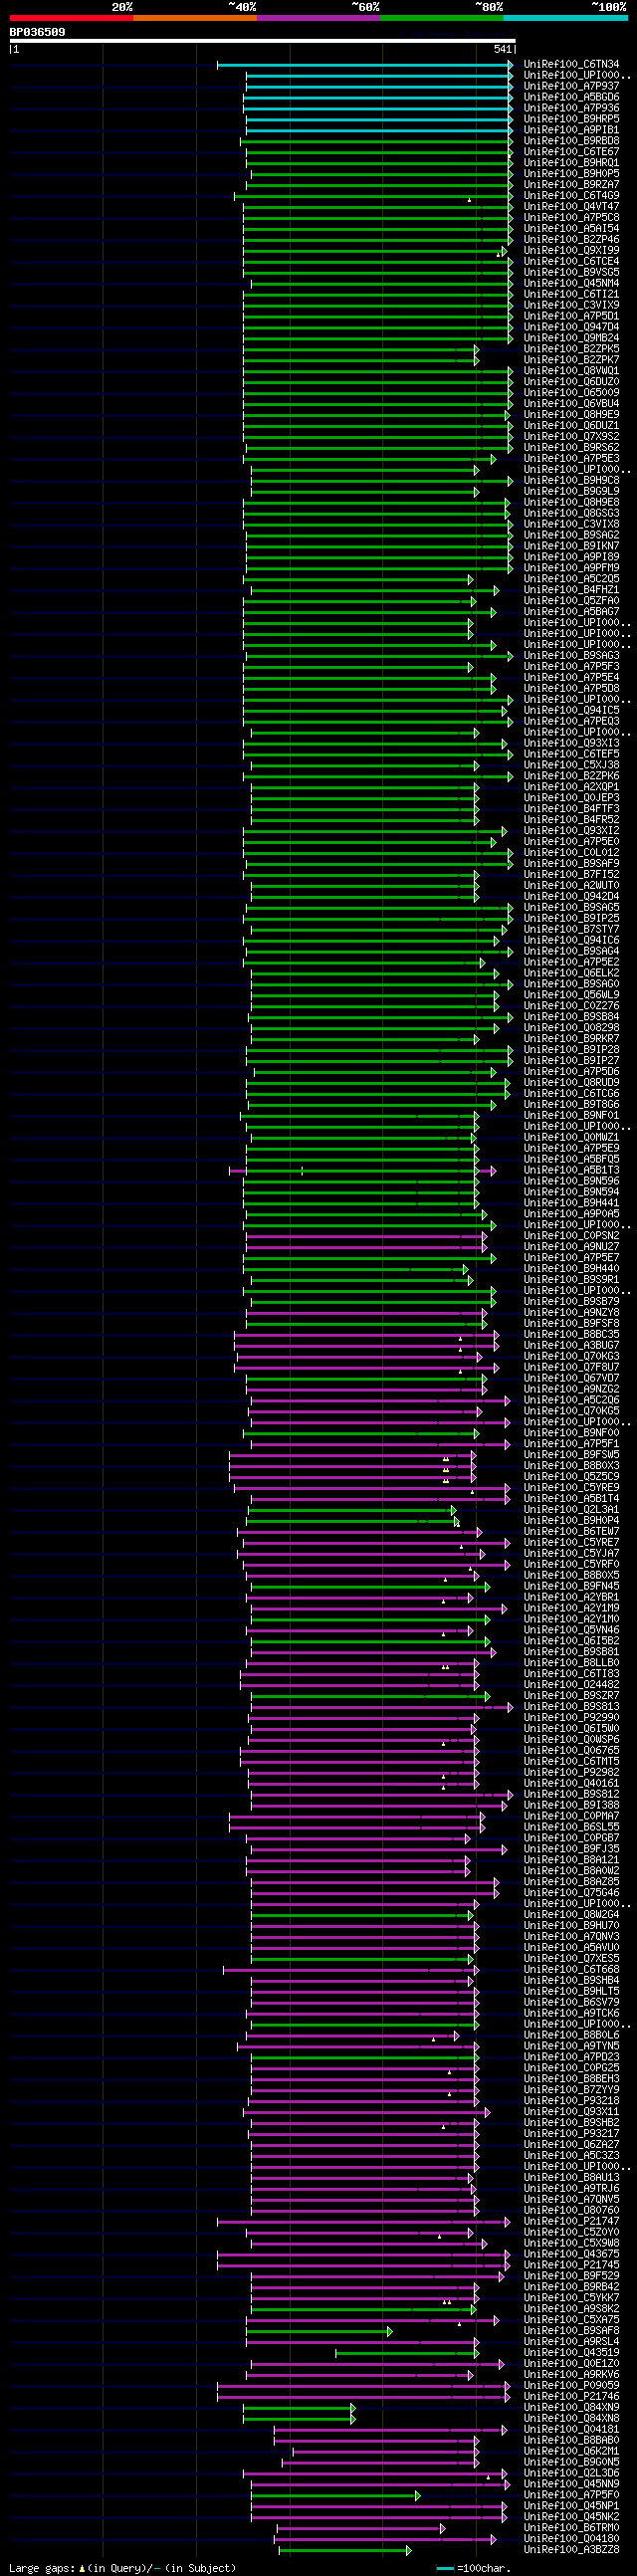637x2576 pixels.
Task: Select hit label UniRef100_B8BC35
Action: click(571, 1337)
